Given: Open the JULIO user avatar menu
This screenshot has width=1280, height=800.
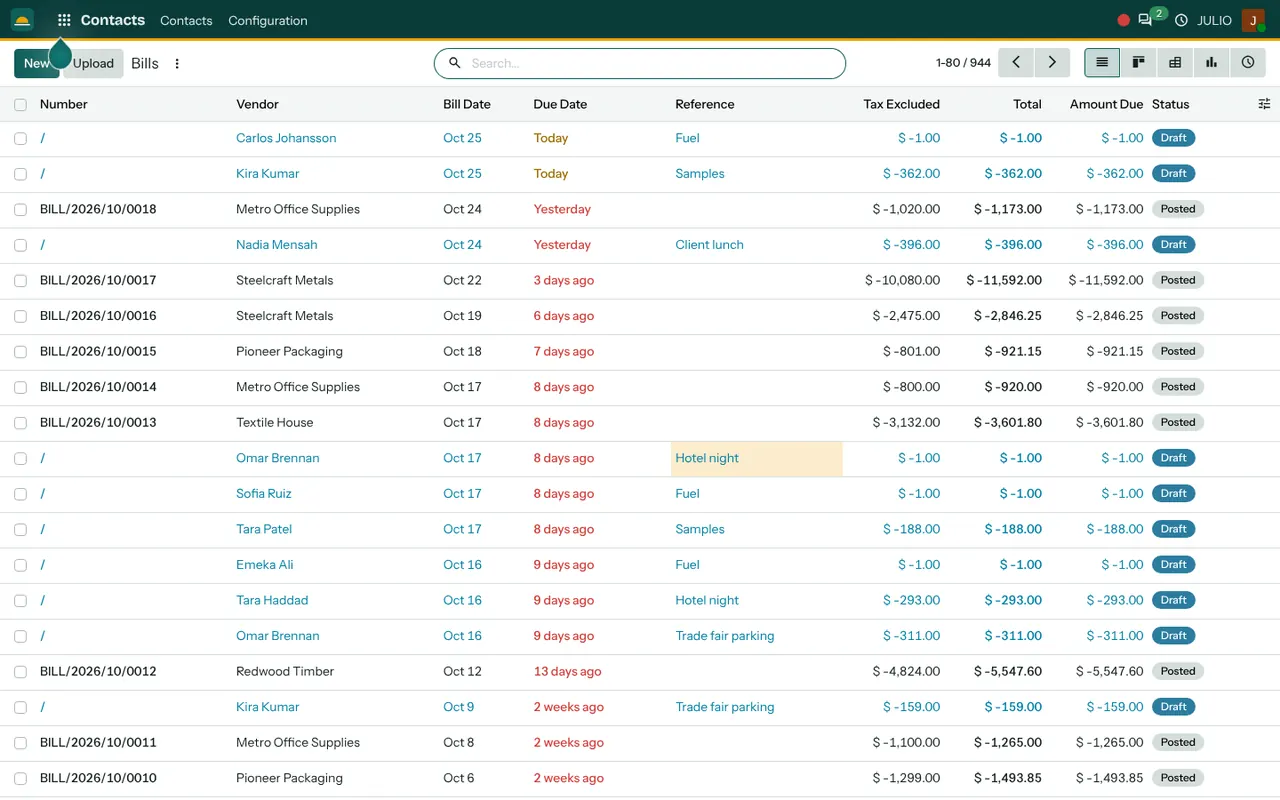Looking at the screenshot, I should click(x=1253, y=20).
